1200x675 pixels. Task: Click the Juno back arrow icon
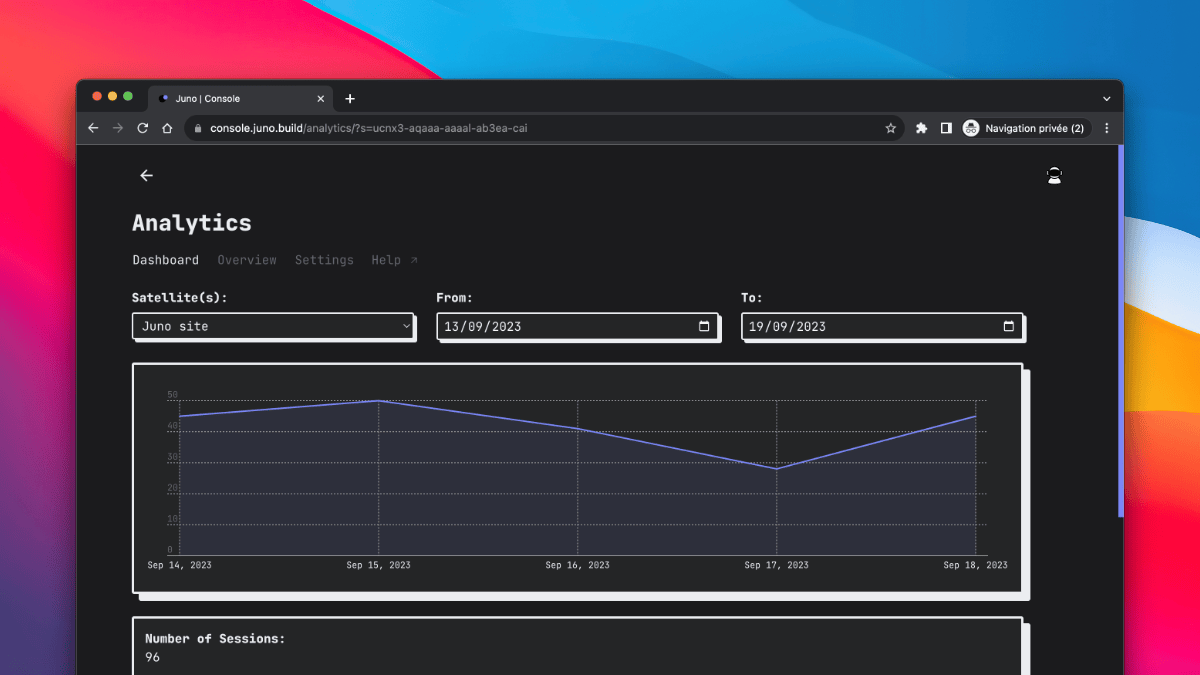(147, 176)
